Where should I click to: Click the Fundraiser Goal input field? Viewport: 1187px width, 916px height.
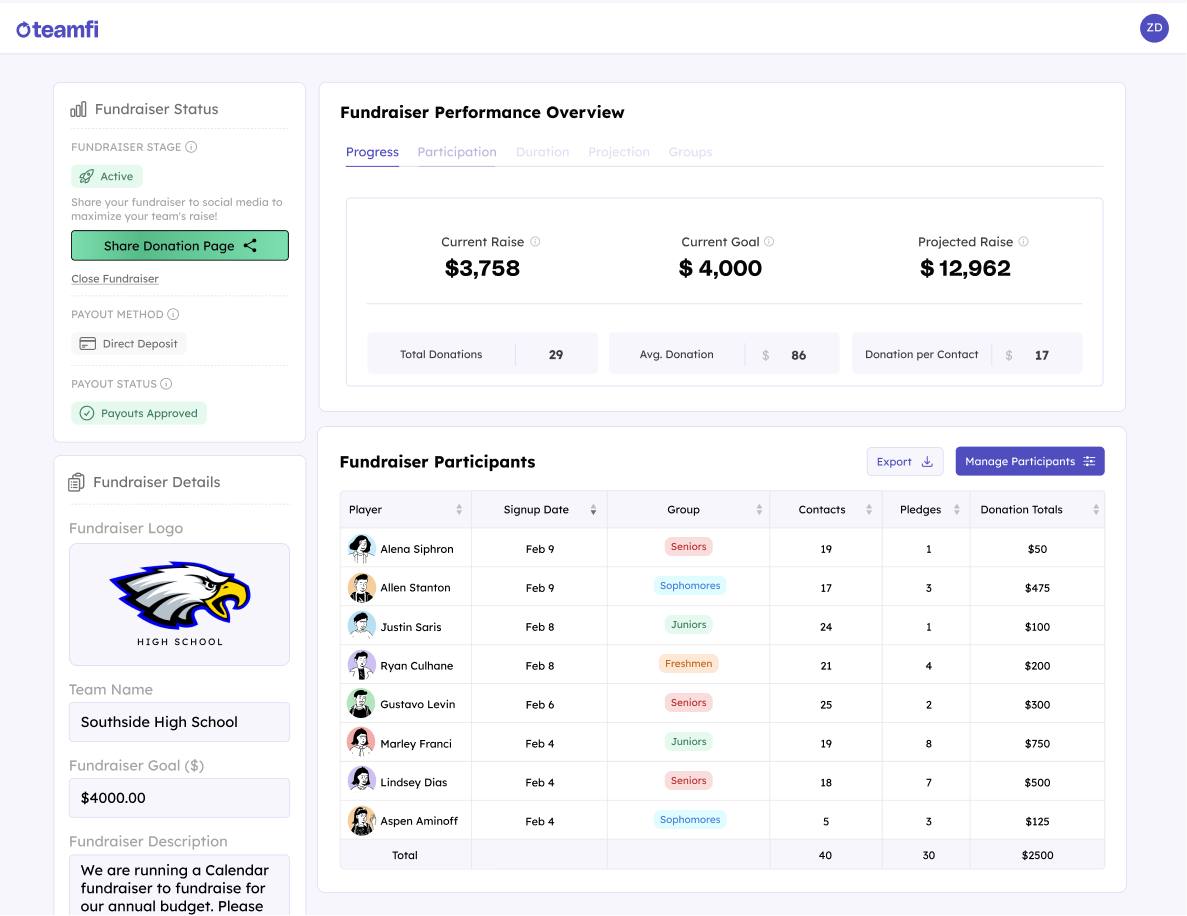(x=179, y=797)
